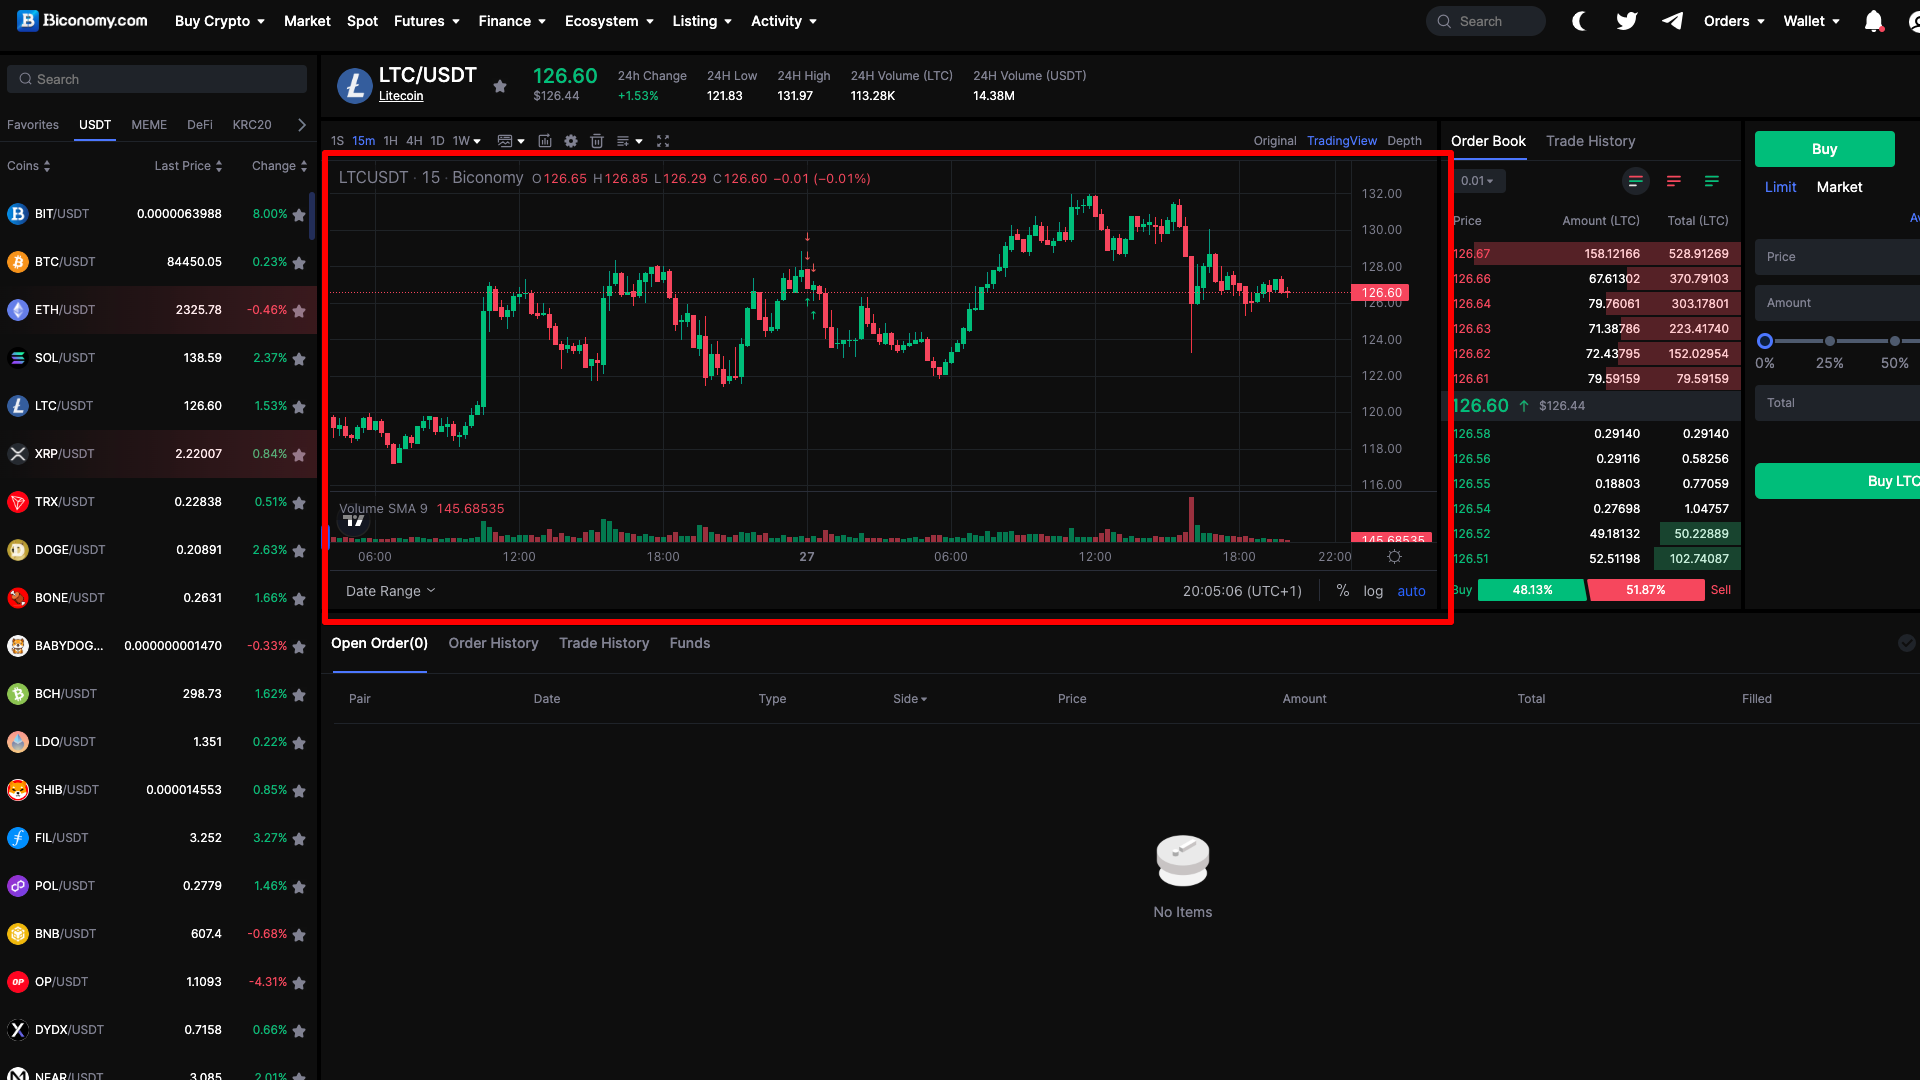Click the chart time axis settings gear
The image size is (1920, 1080).
coord(1394,557)
